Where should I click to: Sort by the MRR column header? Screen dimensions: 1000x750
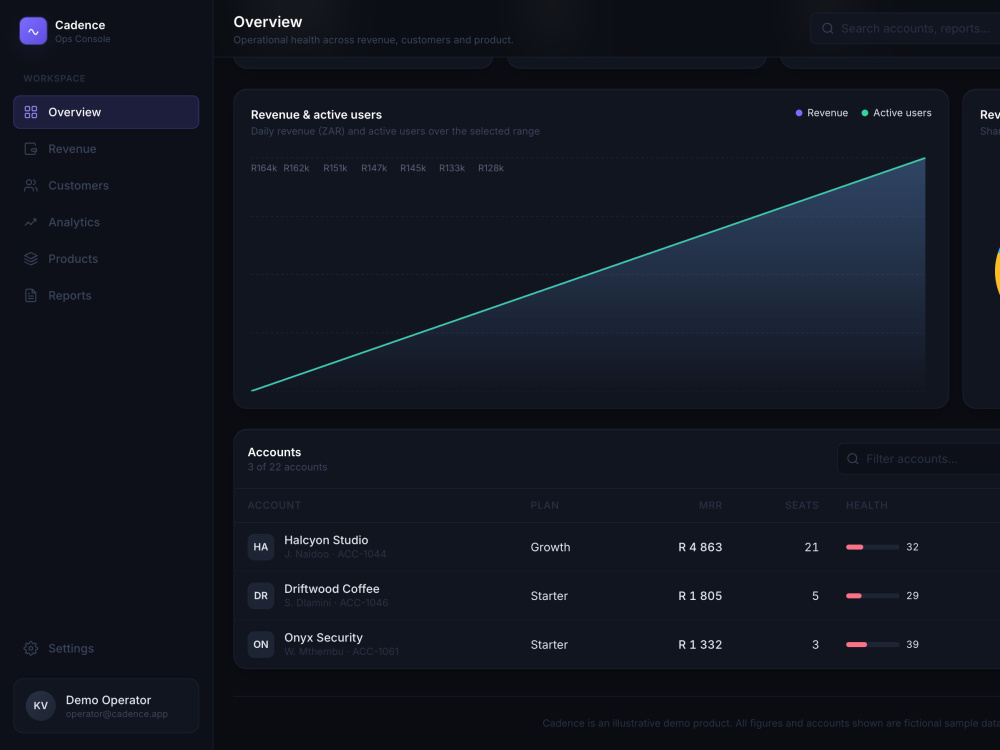(710, 505)
